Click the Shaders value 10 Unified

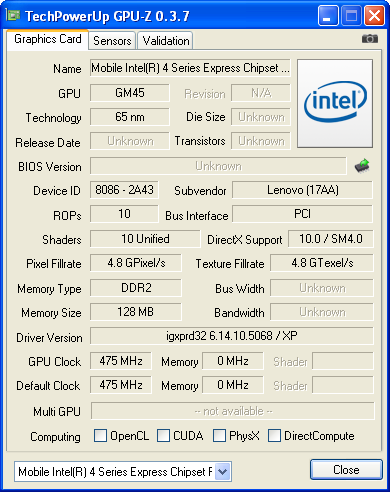click(145, 239)
